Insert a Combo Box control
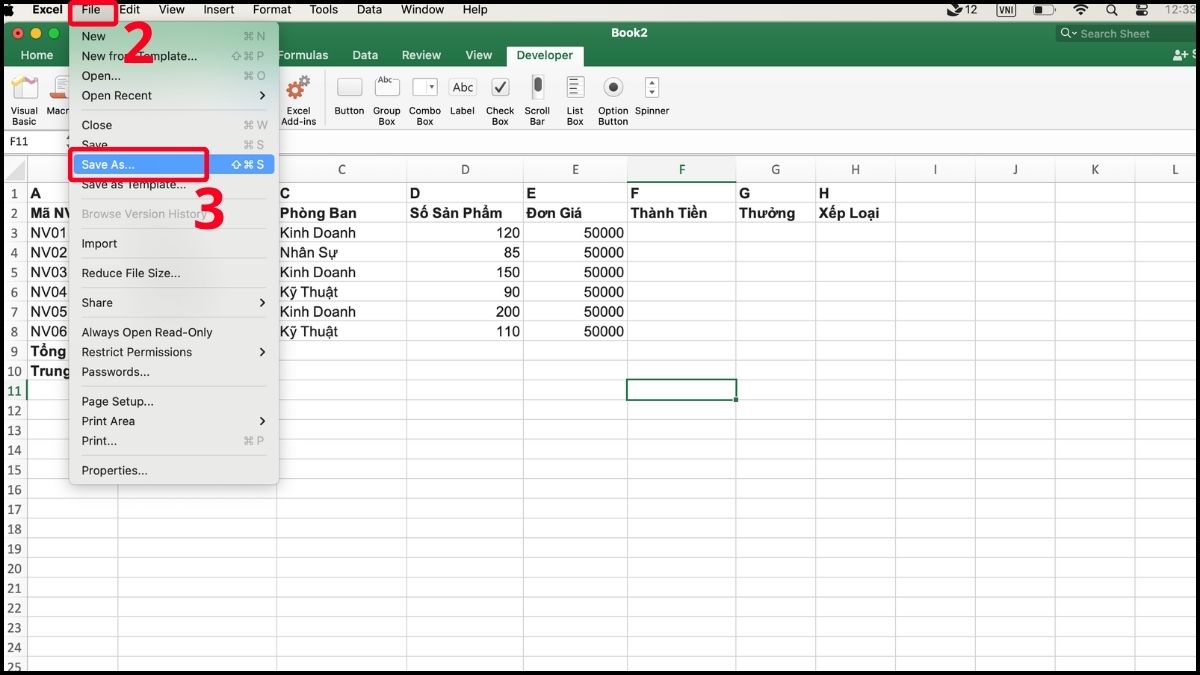 (x=425, y=87)
